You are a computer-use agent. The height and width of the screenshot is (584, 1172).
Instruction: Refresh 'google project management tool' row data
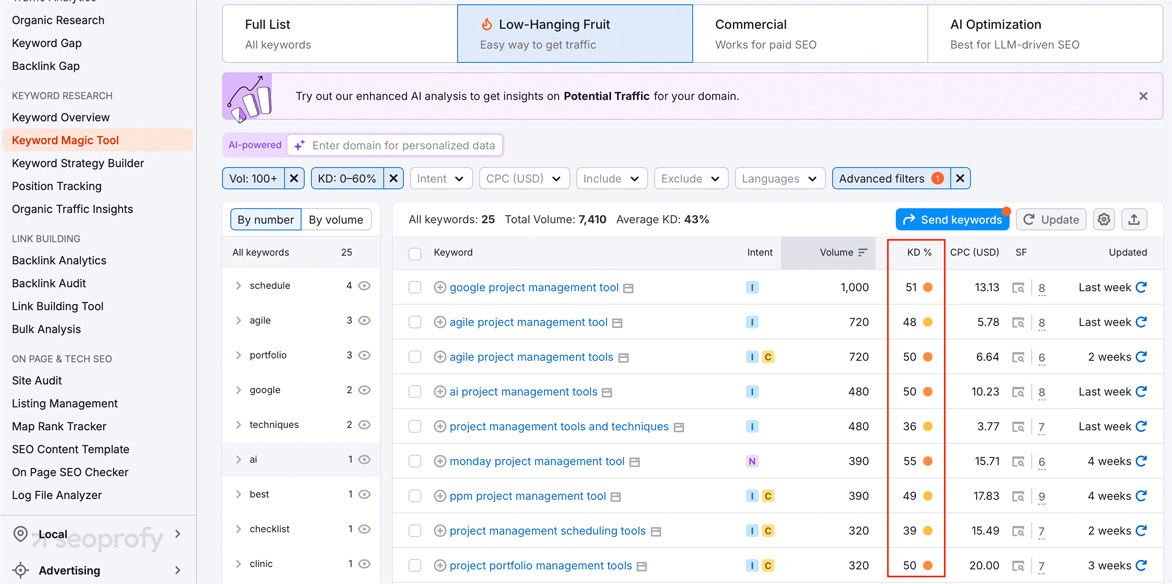pyautogui.click(x=1141, y=287)
